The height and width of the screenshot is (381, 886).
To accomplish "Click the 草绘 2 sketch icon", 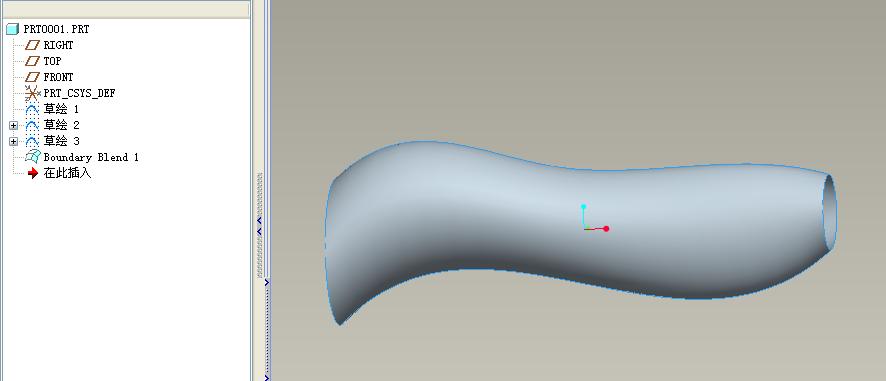I will [x=33, y=125].
